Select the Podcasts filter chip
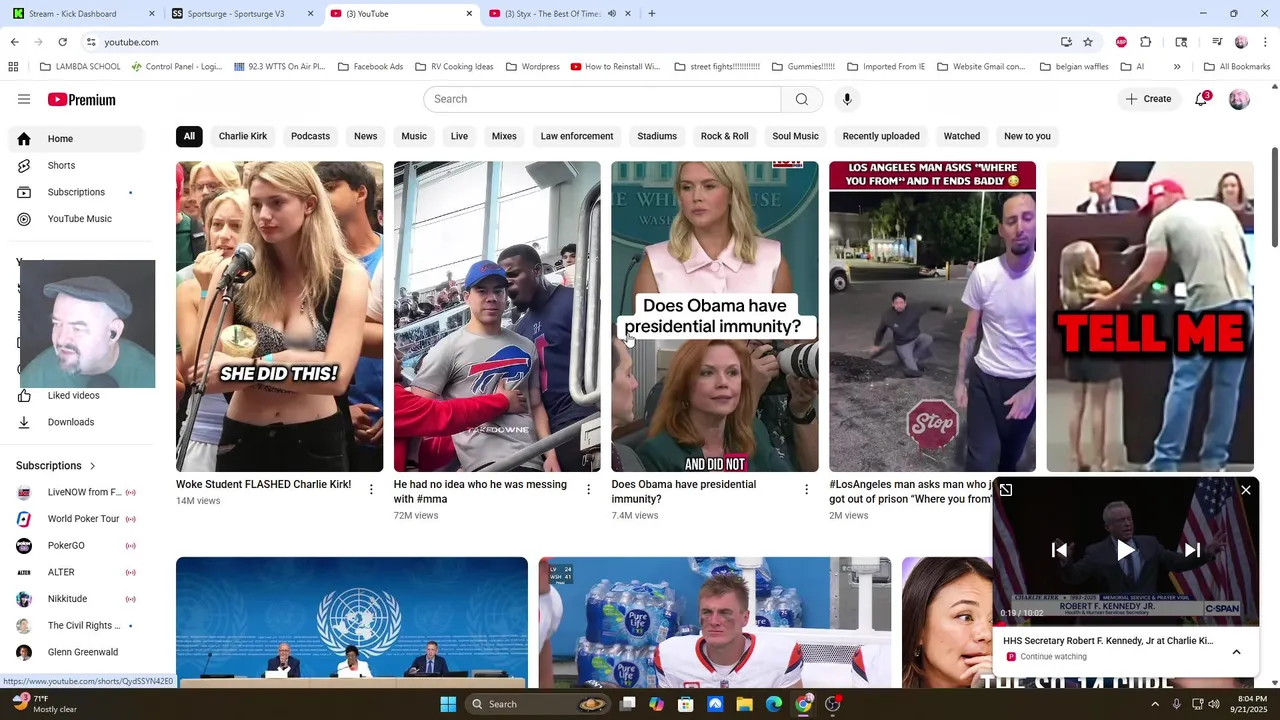The height and width of the screenshot is (720, 1280). click(x=310, y=136)
